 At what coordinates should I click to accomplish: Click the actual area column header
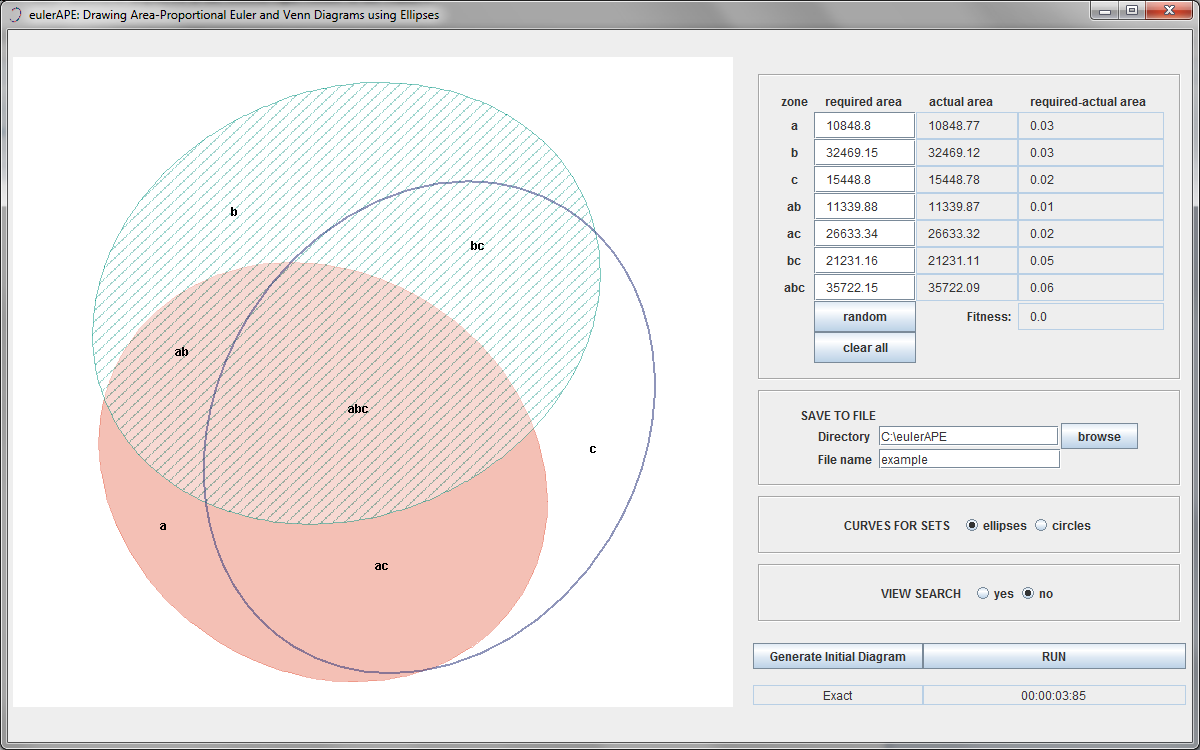(961, 102)
